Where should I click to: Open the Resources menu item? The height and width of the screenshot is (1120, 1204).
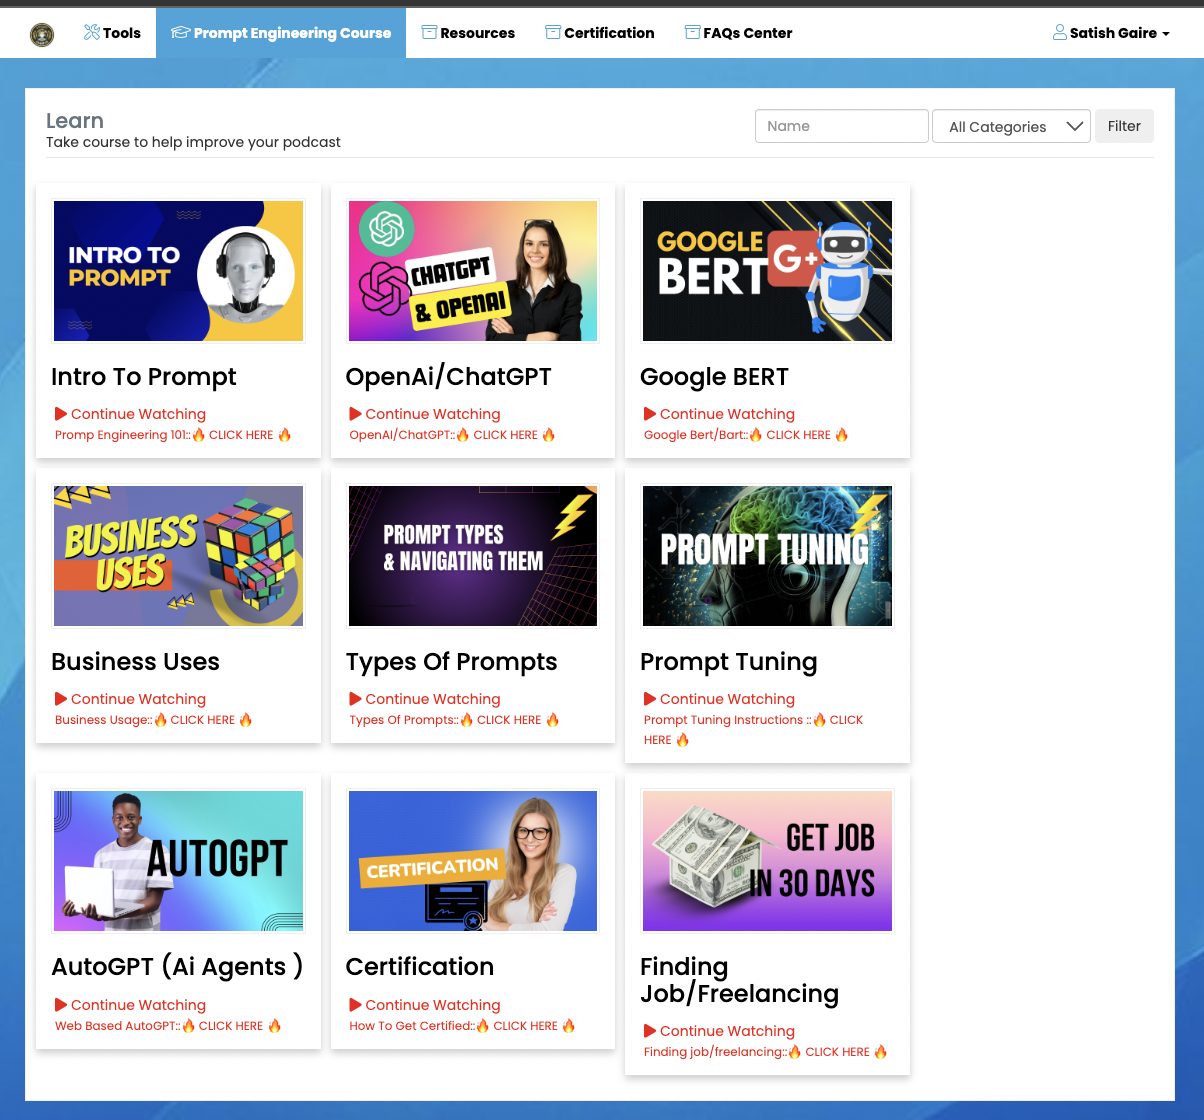468,33
